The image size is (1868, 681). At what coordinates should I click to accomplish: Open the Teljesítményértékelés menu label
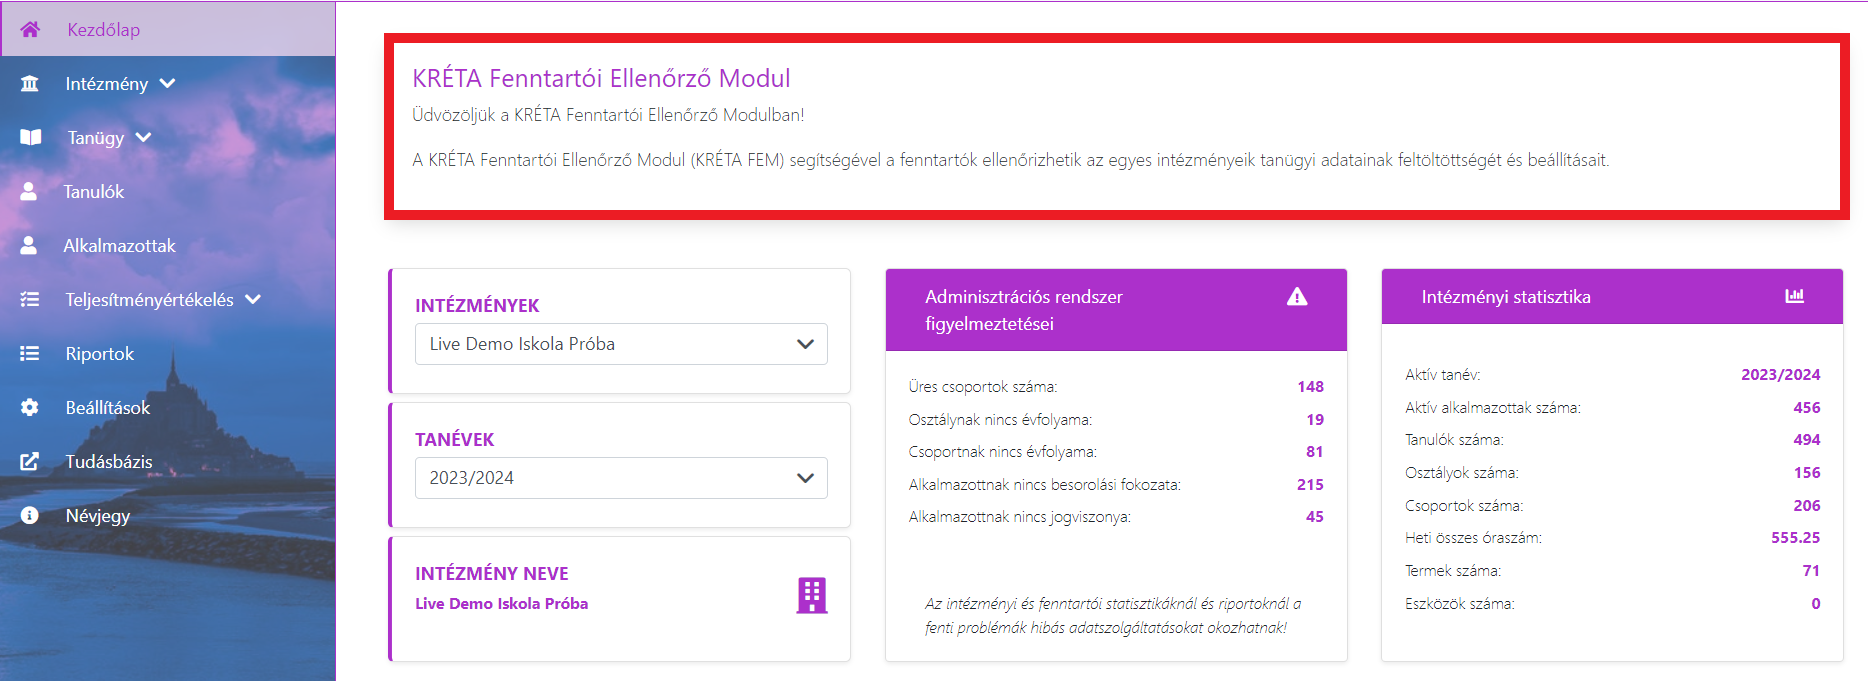pyautogui.click(x=150, y=300)
